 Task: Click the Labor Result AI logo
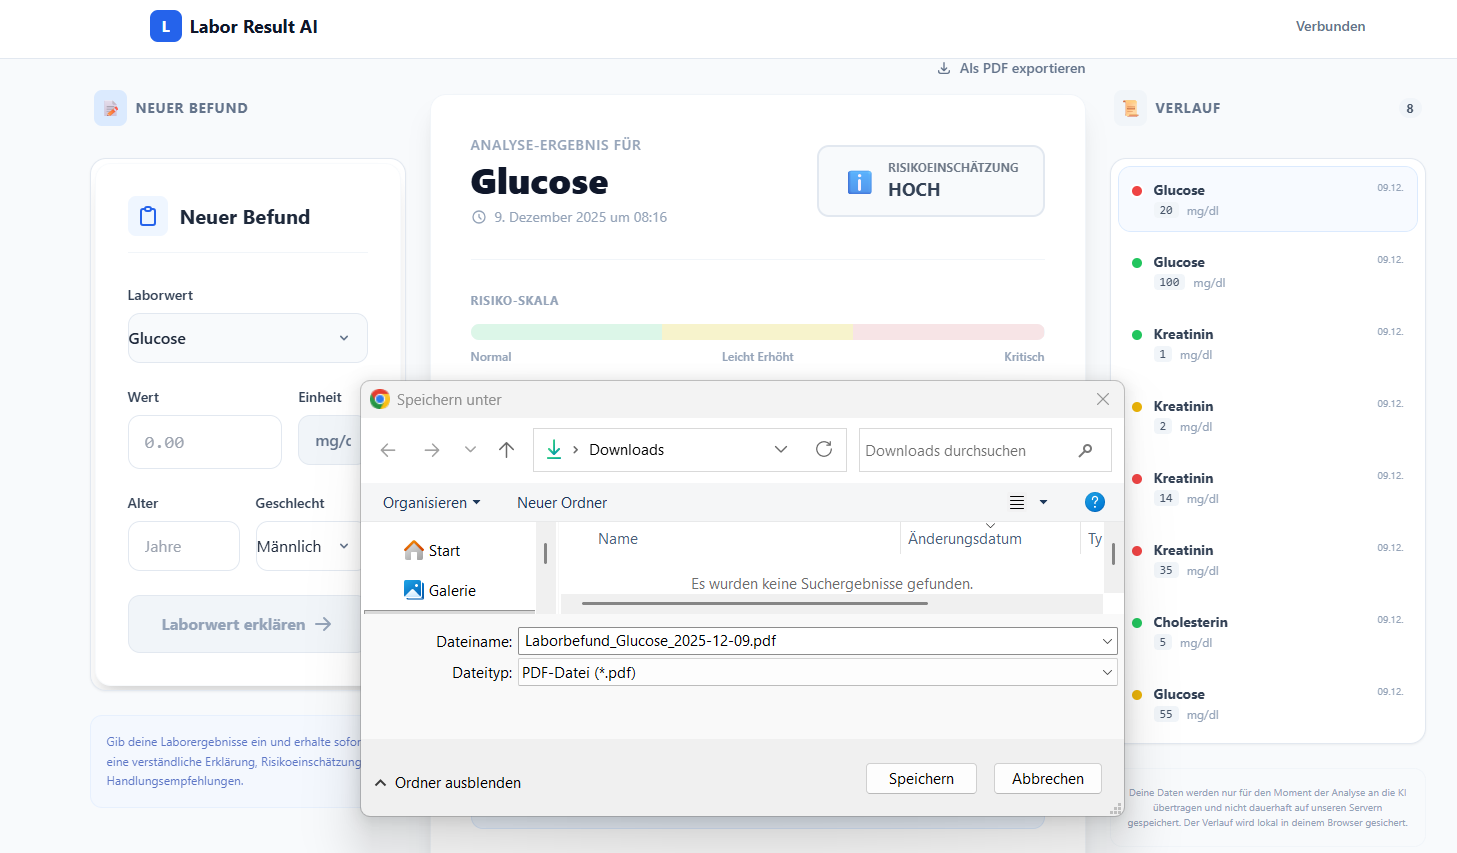(166, 27)
